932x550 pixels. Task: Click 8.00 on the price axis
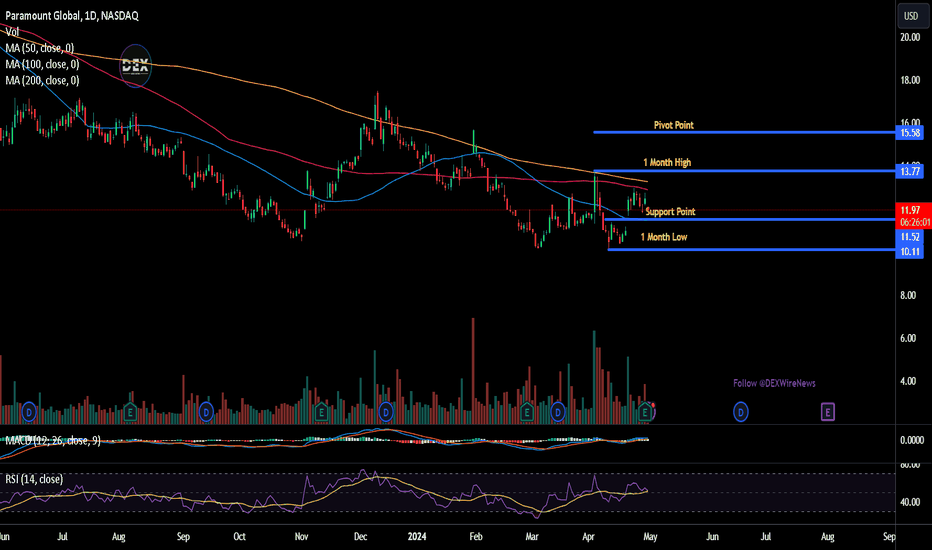(908, 296)
